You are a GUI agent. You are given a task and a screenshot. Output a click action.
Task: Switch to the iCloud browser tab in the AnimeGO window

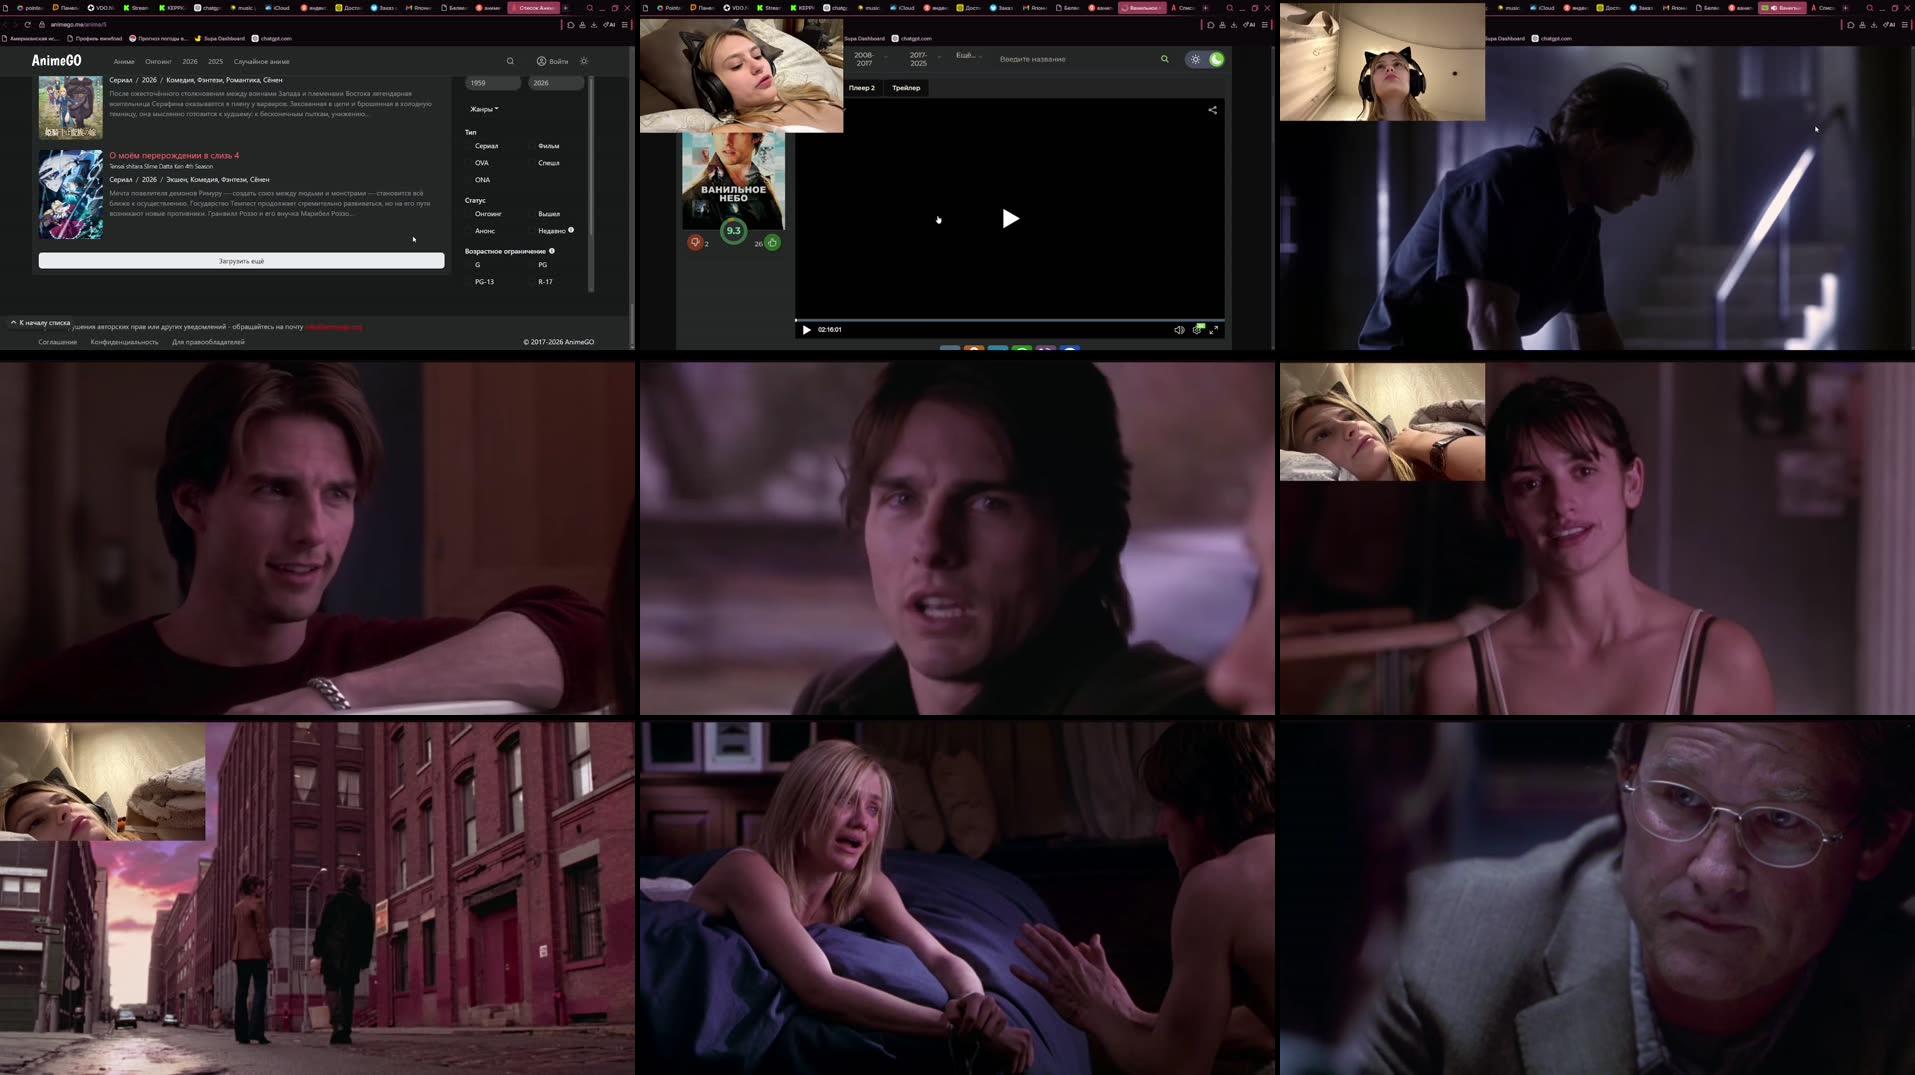(x=280, y=8)
